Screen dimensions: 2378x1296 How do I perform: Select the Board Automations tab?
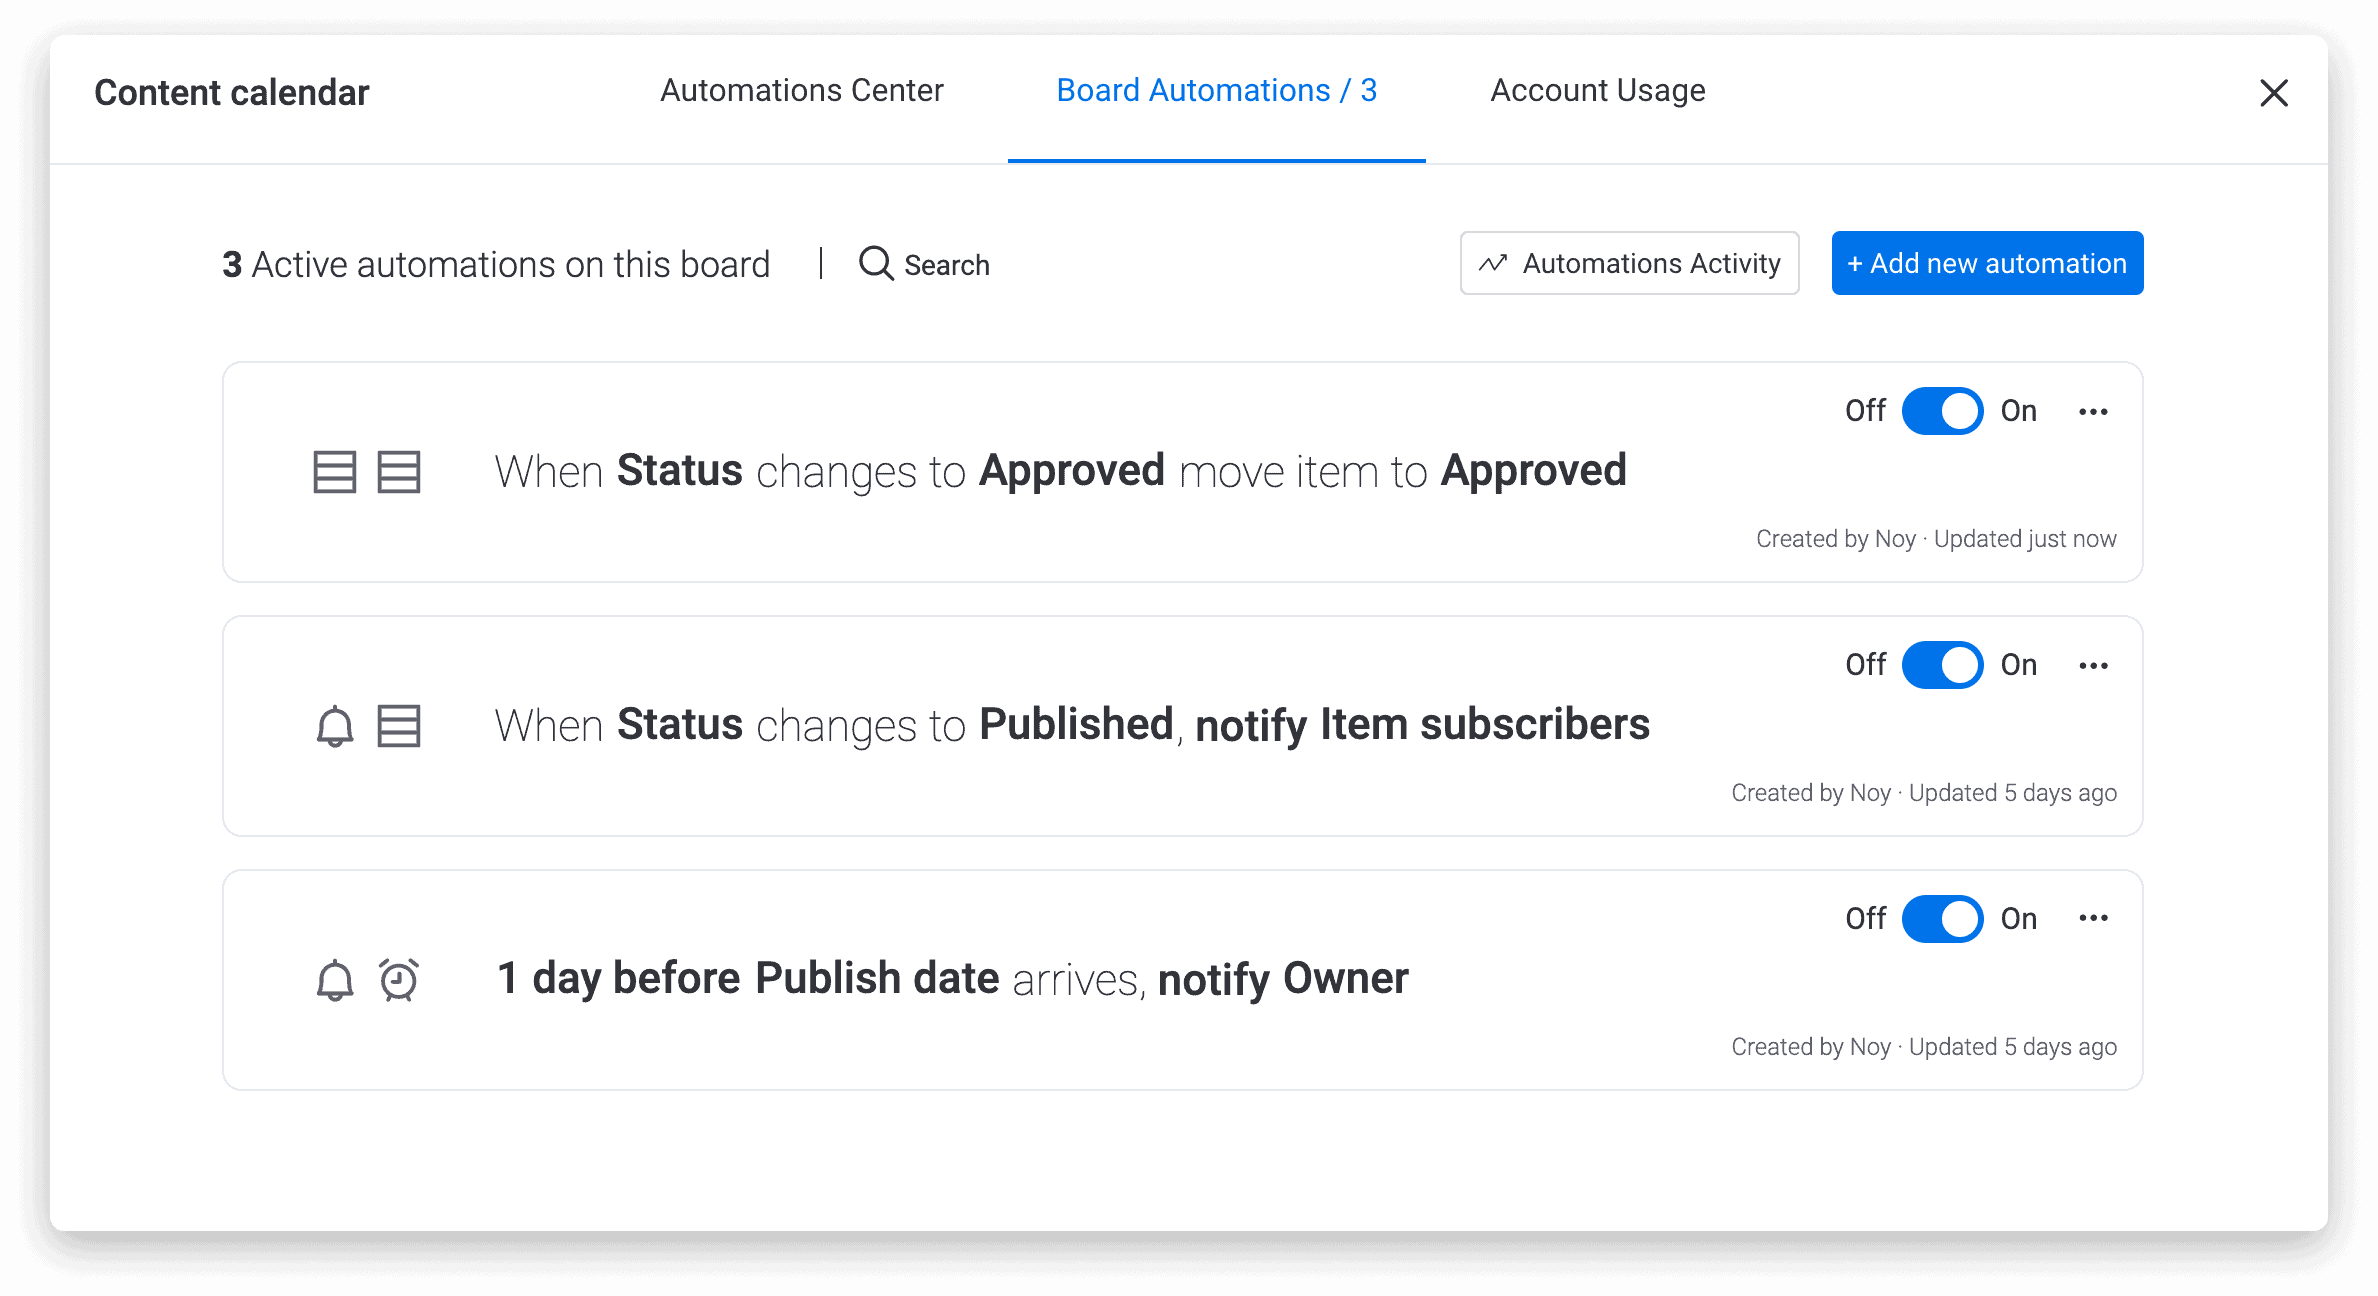pyautogui.click(x=1216, y=91)
